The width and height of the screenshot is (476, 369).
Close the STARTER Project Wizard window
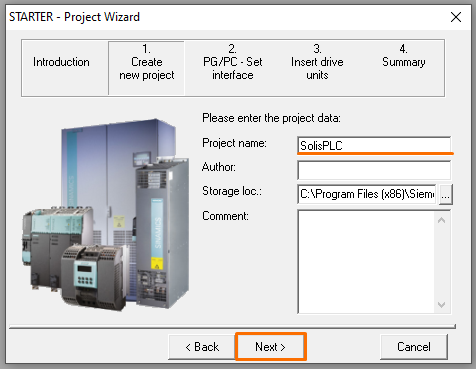[x=456, y=17]
